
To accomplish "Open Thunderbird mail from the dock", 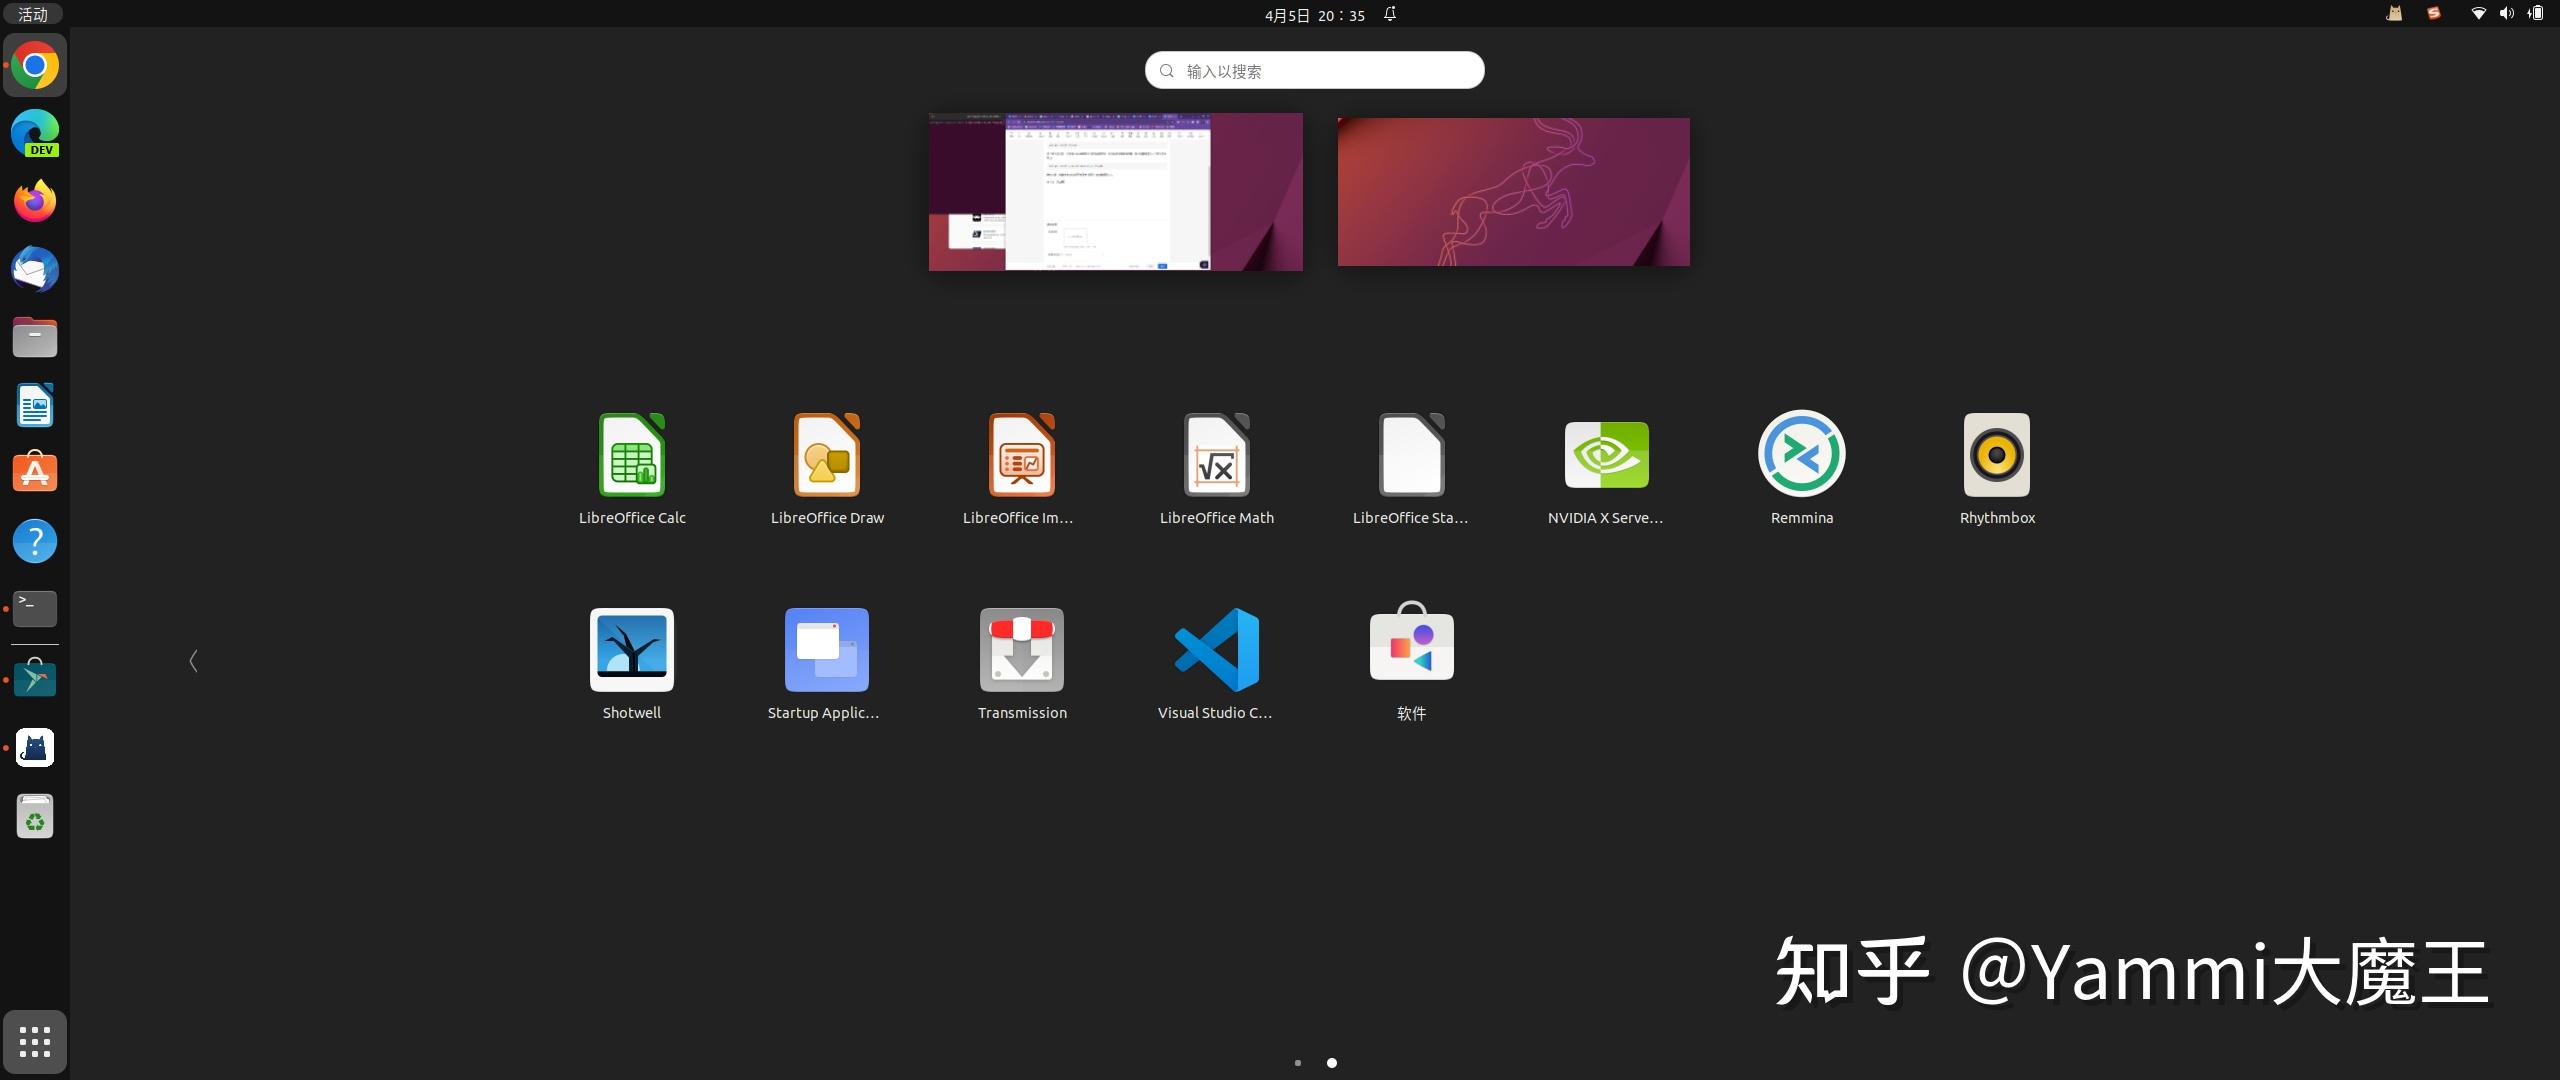I will 35,269.
